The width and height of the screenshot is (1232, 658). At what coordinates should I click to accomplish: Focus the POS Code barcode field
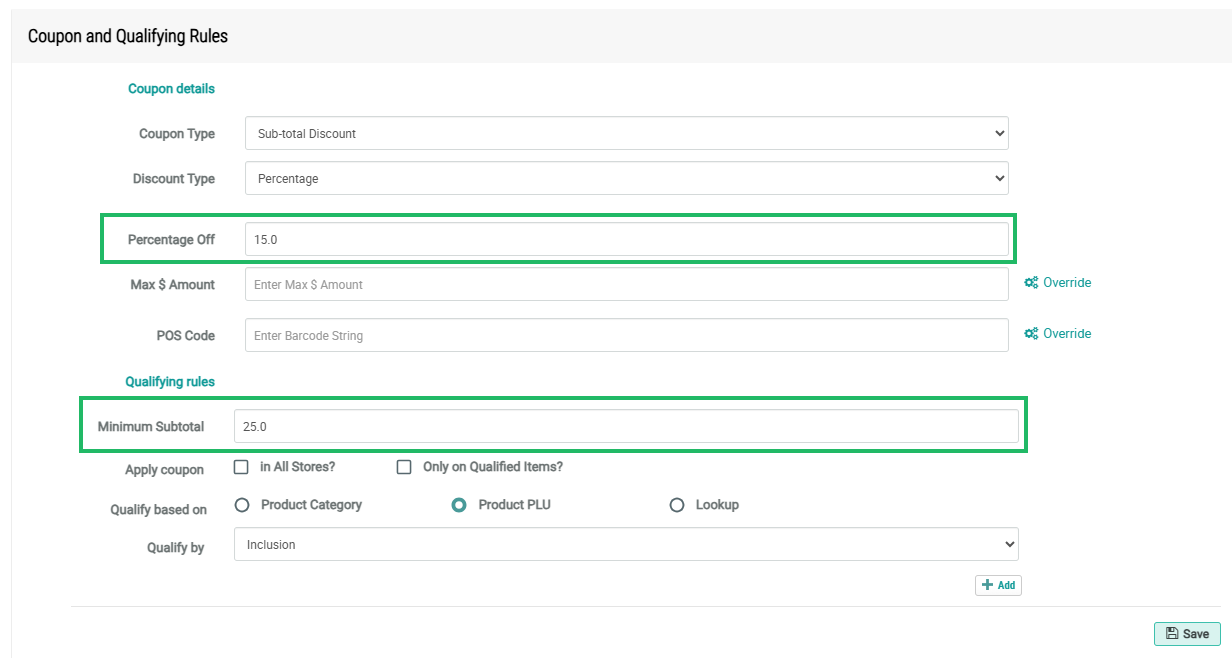[x=626, y=336]
